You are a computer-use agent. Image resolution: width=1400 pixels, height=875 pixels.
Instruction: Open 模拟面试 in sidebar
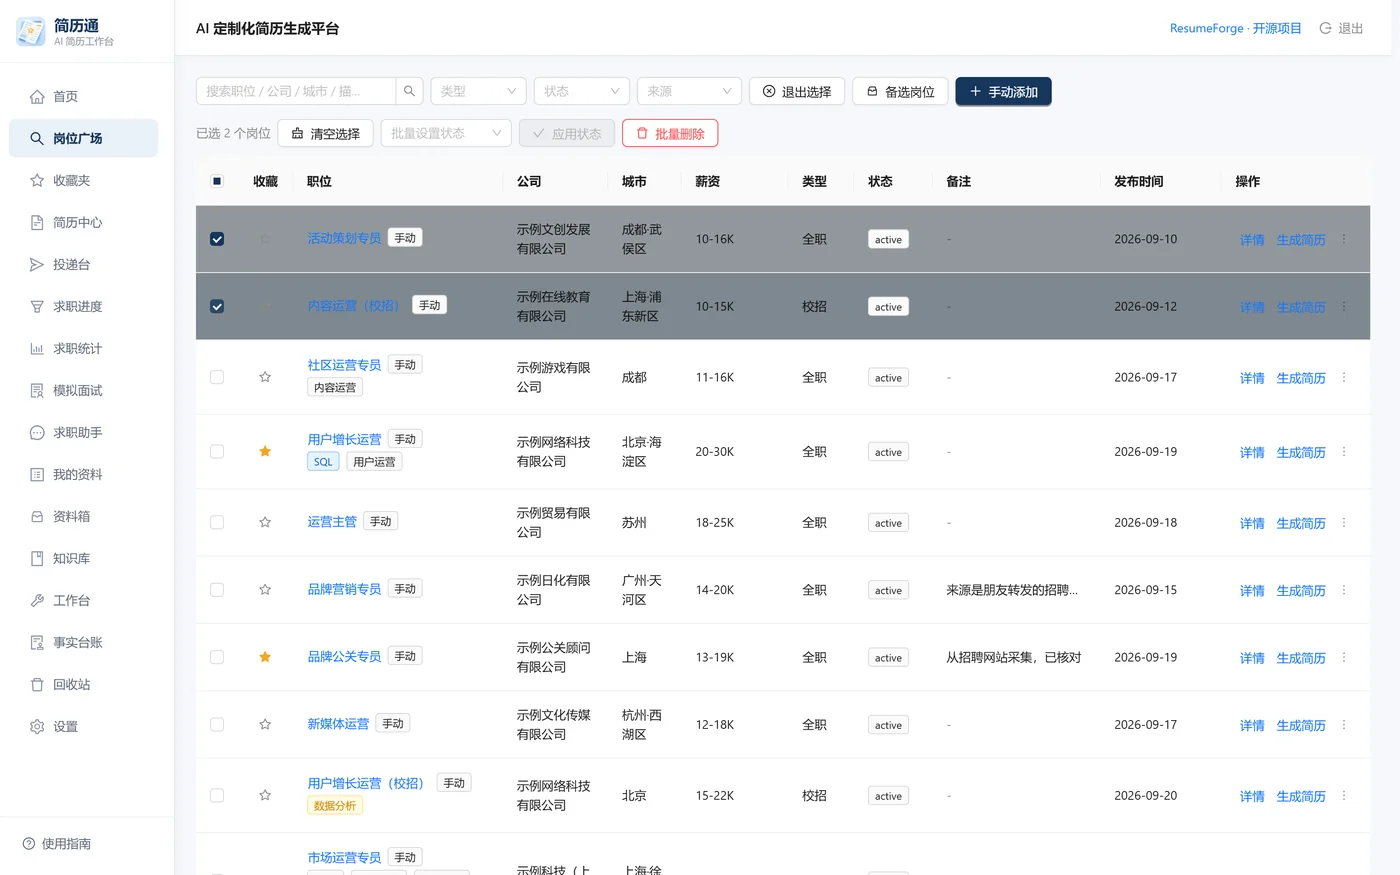tap(84, 390)
